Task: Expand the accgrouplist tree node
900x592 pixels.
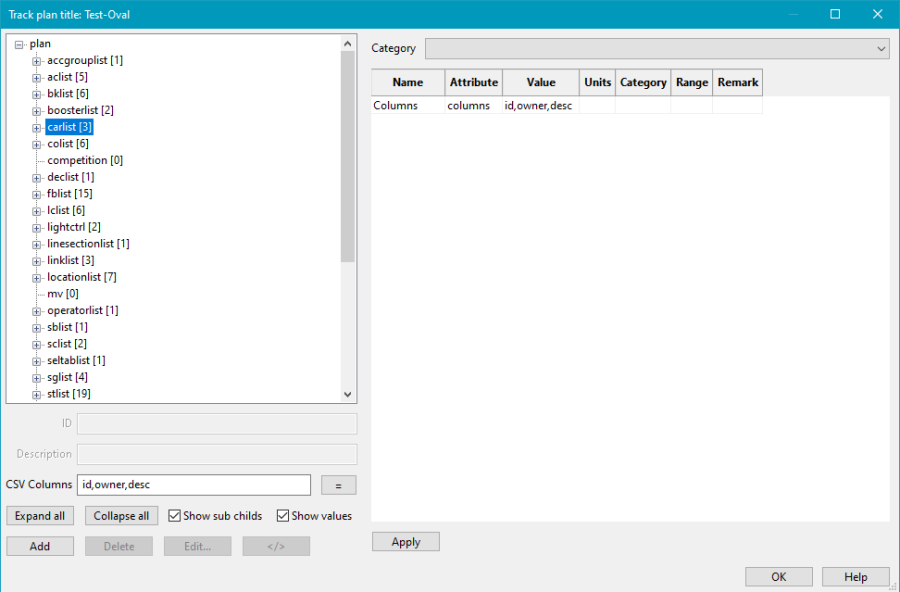Action: 37,61
